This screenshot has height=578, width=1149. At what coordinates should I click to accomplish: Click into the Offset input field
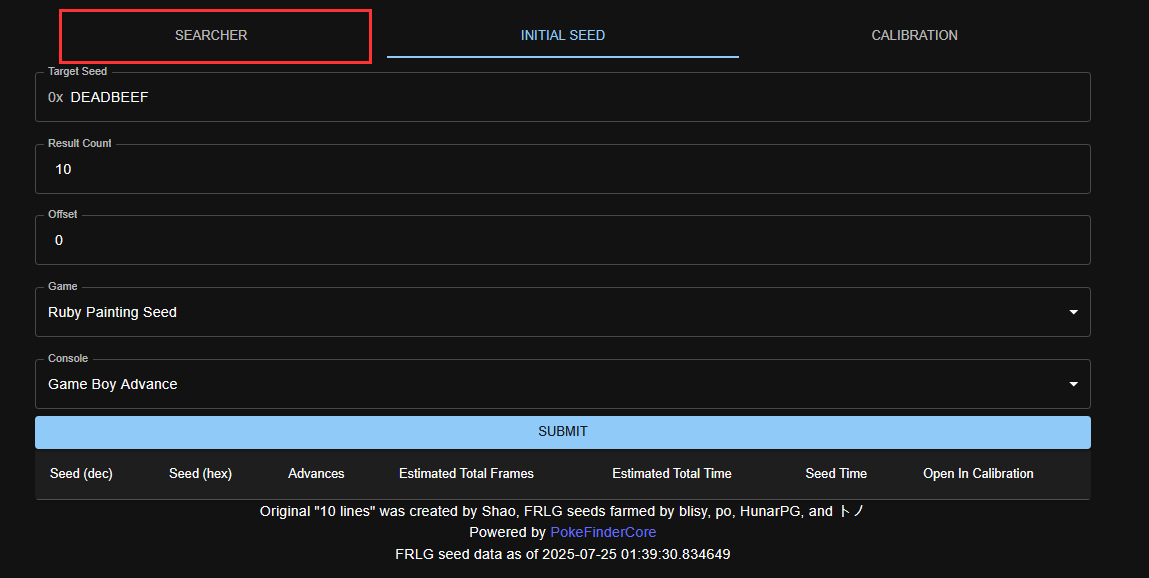tap(562, 241)
